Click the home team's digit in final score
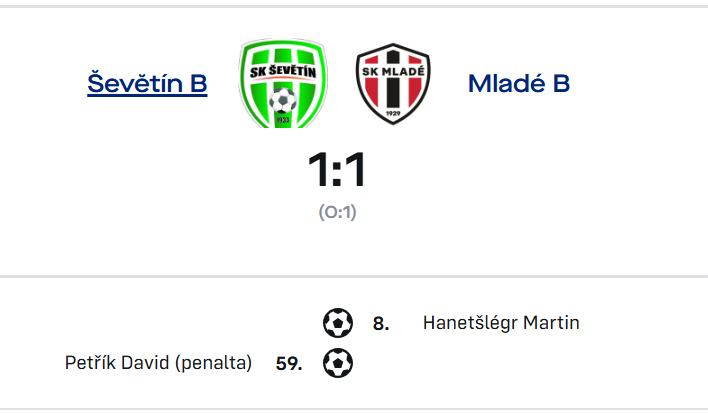Image resolution: width=708 pixels, height=413 pixels. pos(319,170)
